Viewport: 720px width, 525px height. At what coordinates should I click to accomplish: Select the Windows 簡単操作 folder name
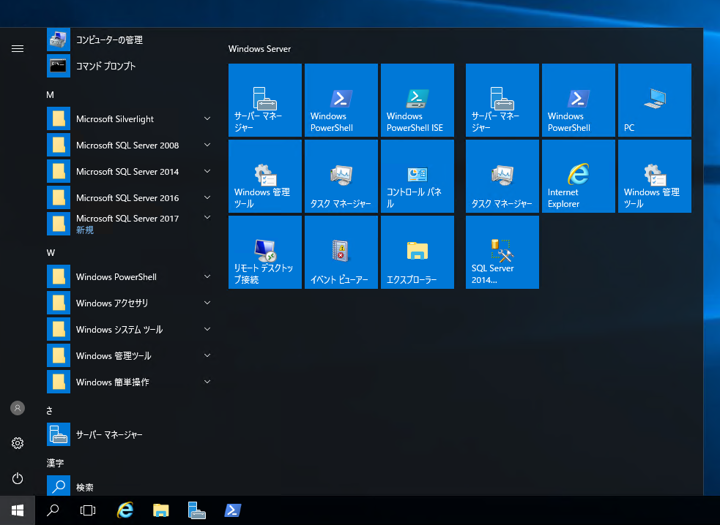112,382
